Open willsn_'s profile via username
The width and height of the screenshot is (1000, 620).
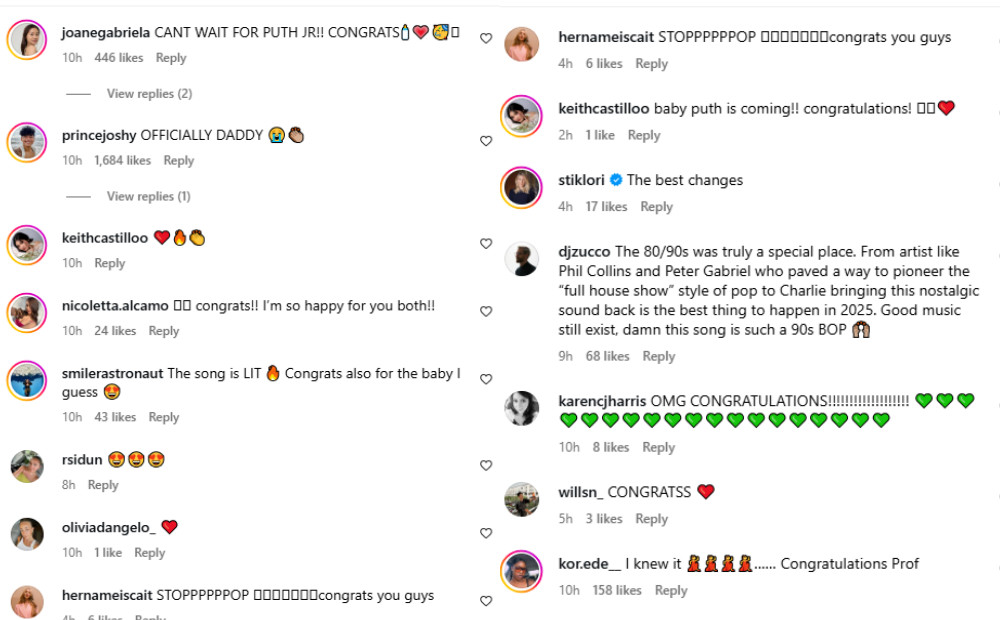[580, 492]
